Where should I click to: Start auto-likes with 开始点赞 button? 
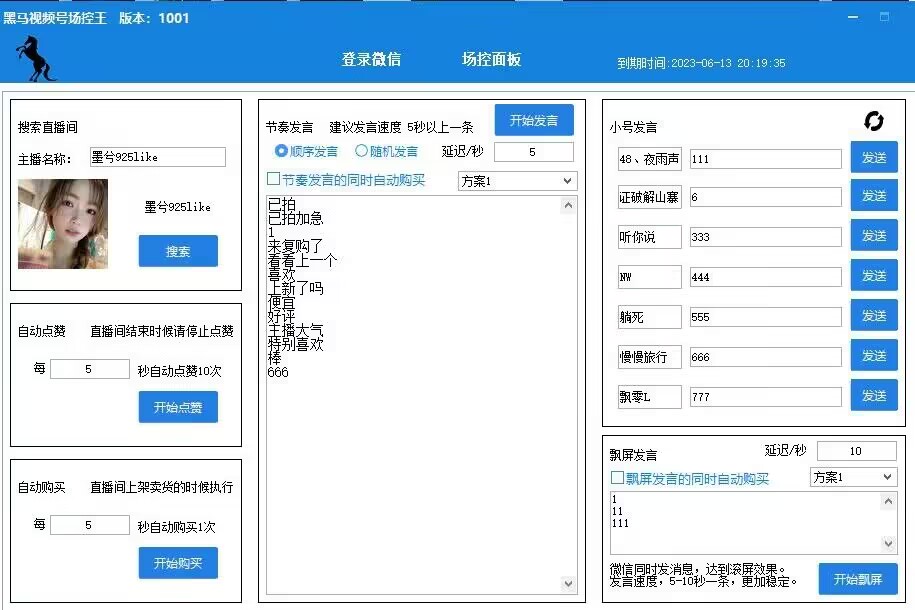tap(178, 407)
